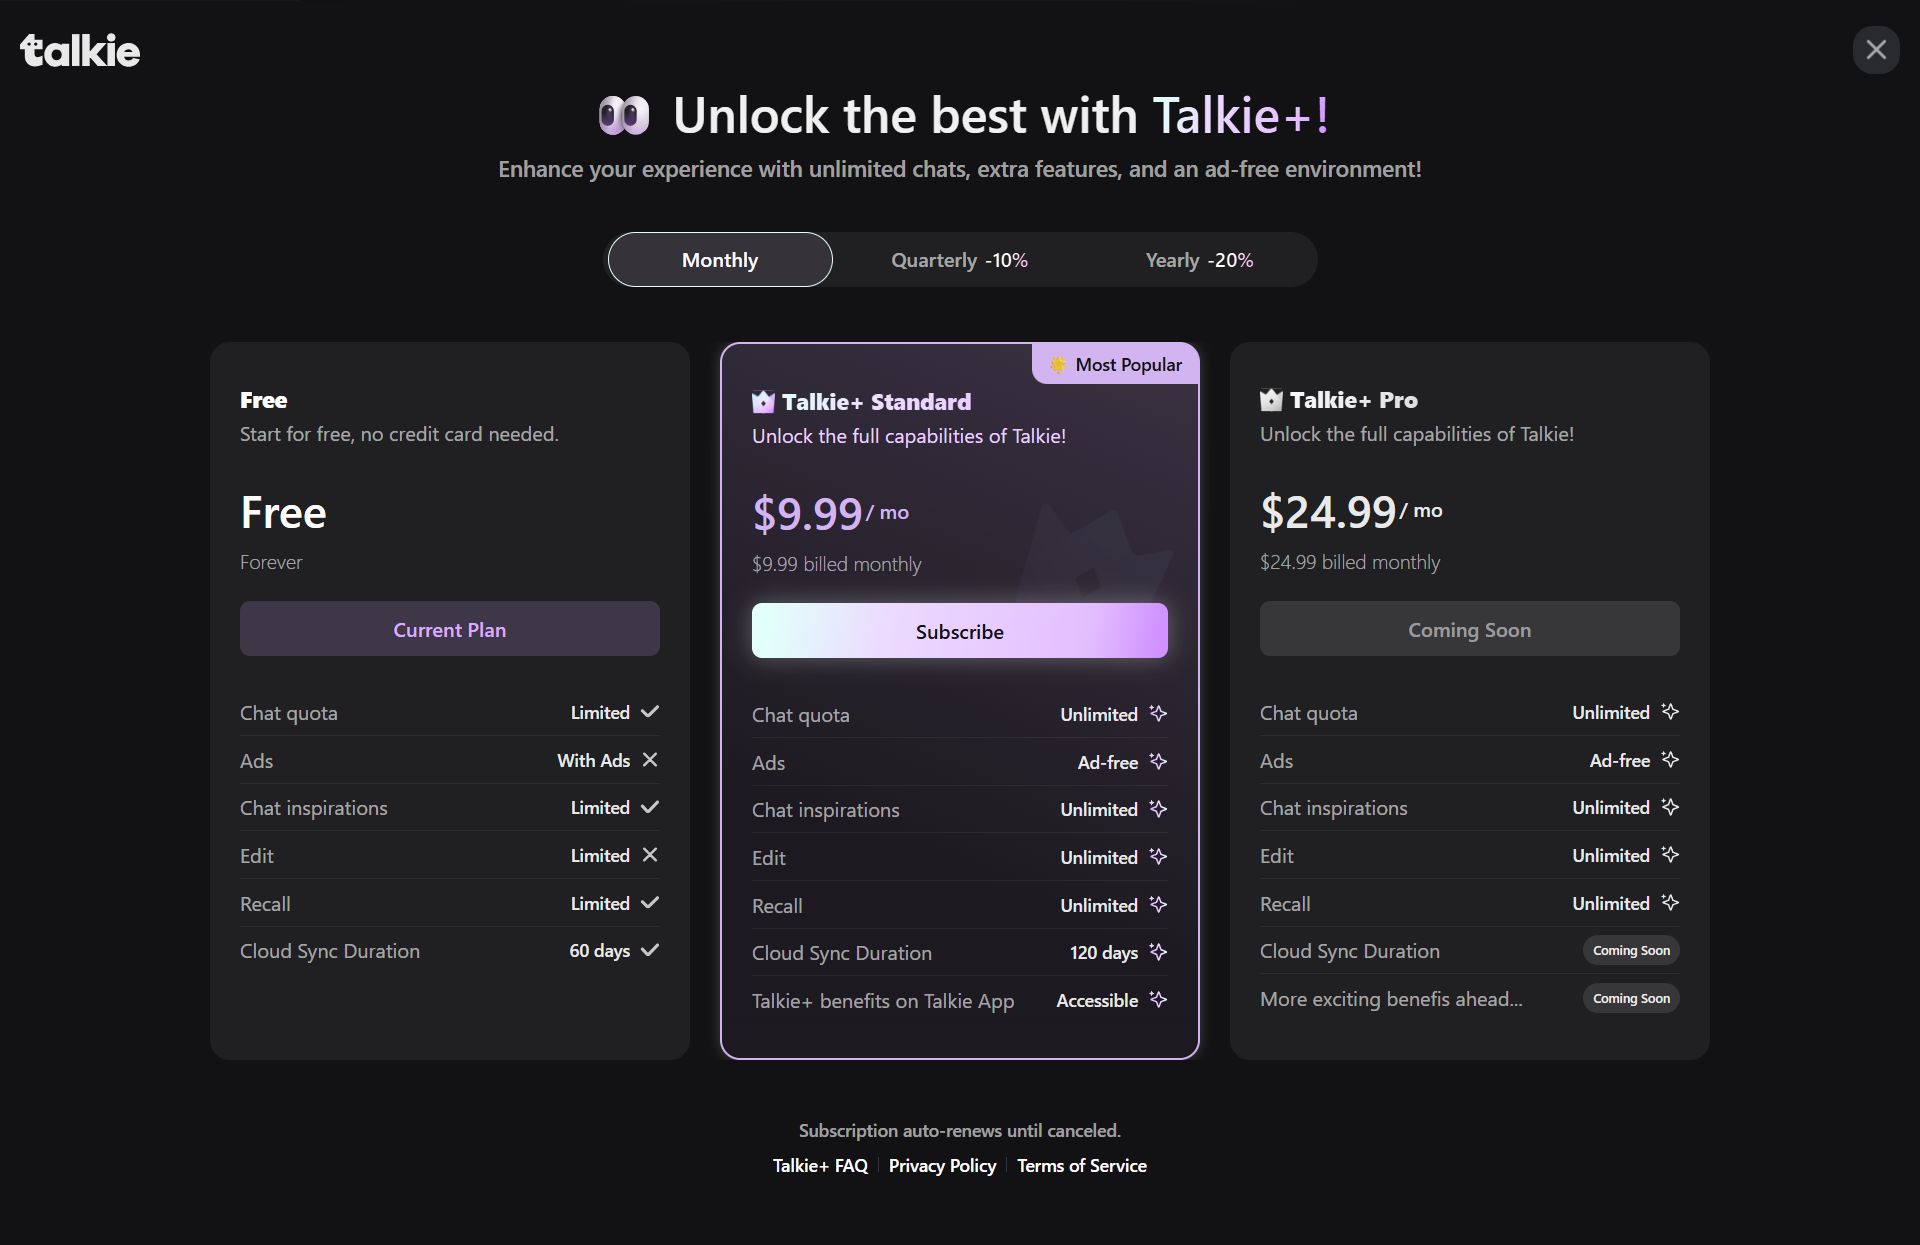Click the talkie logo
This screenshot has height=1245, width=1920.
[80, 51]
